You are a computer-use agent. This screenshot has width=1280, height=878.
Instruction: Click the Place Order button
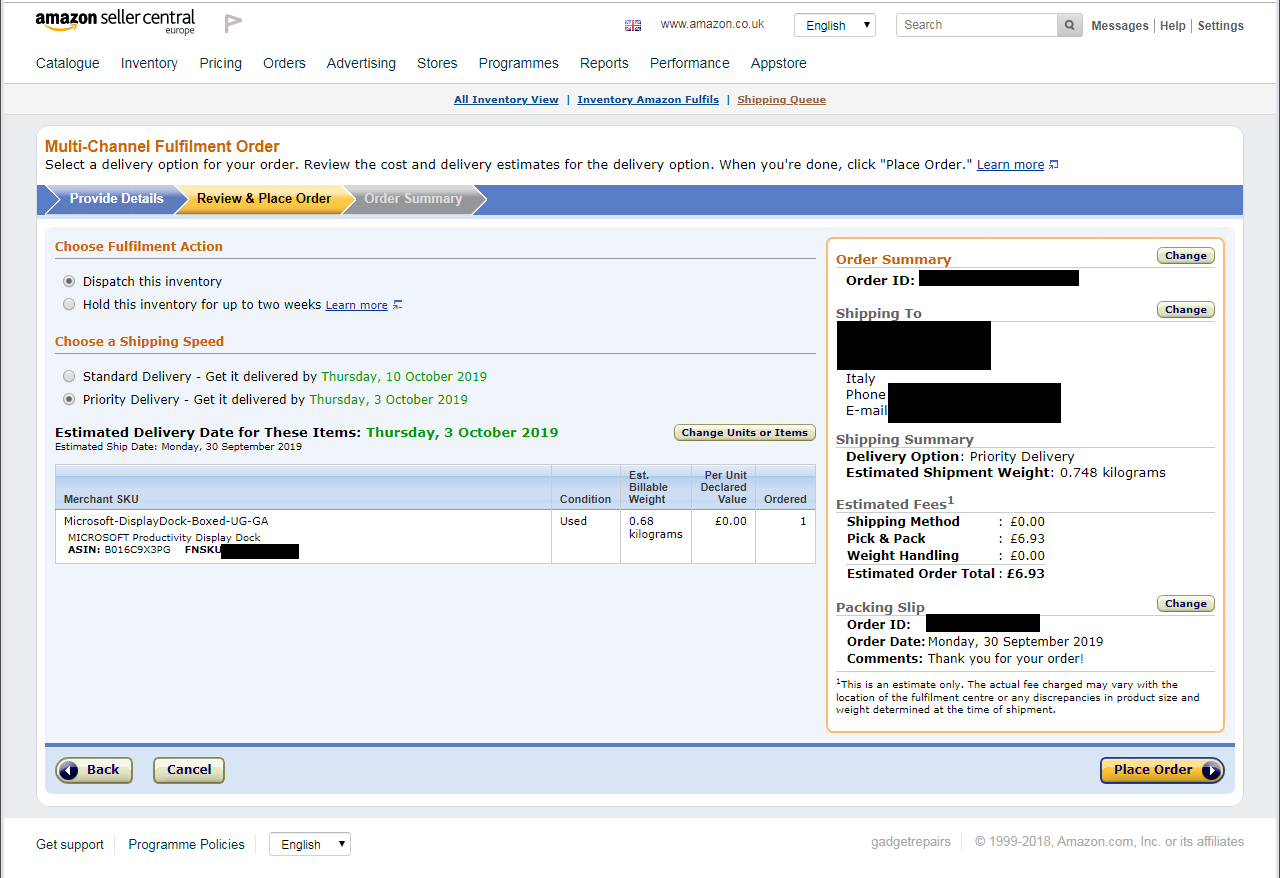click(x=1162, y=770)
